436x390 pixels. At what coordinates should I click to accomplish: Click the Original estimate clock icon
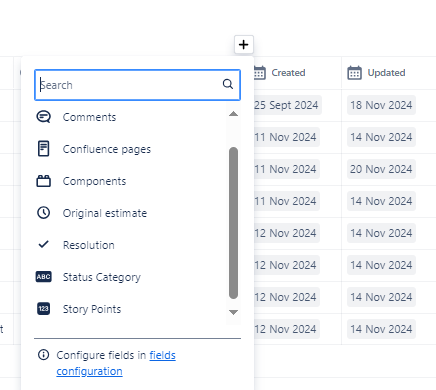43,213
